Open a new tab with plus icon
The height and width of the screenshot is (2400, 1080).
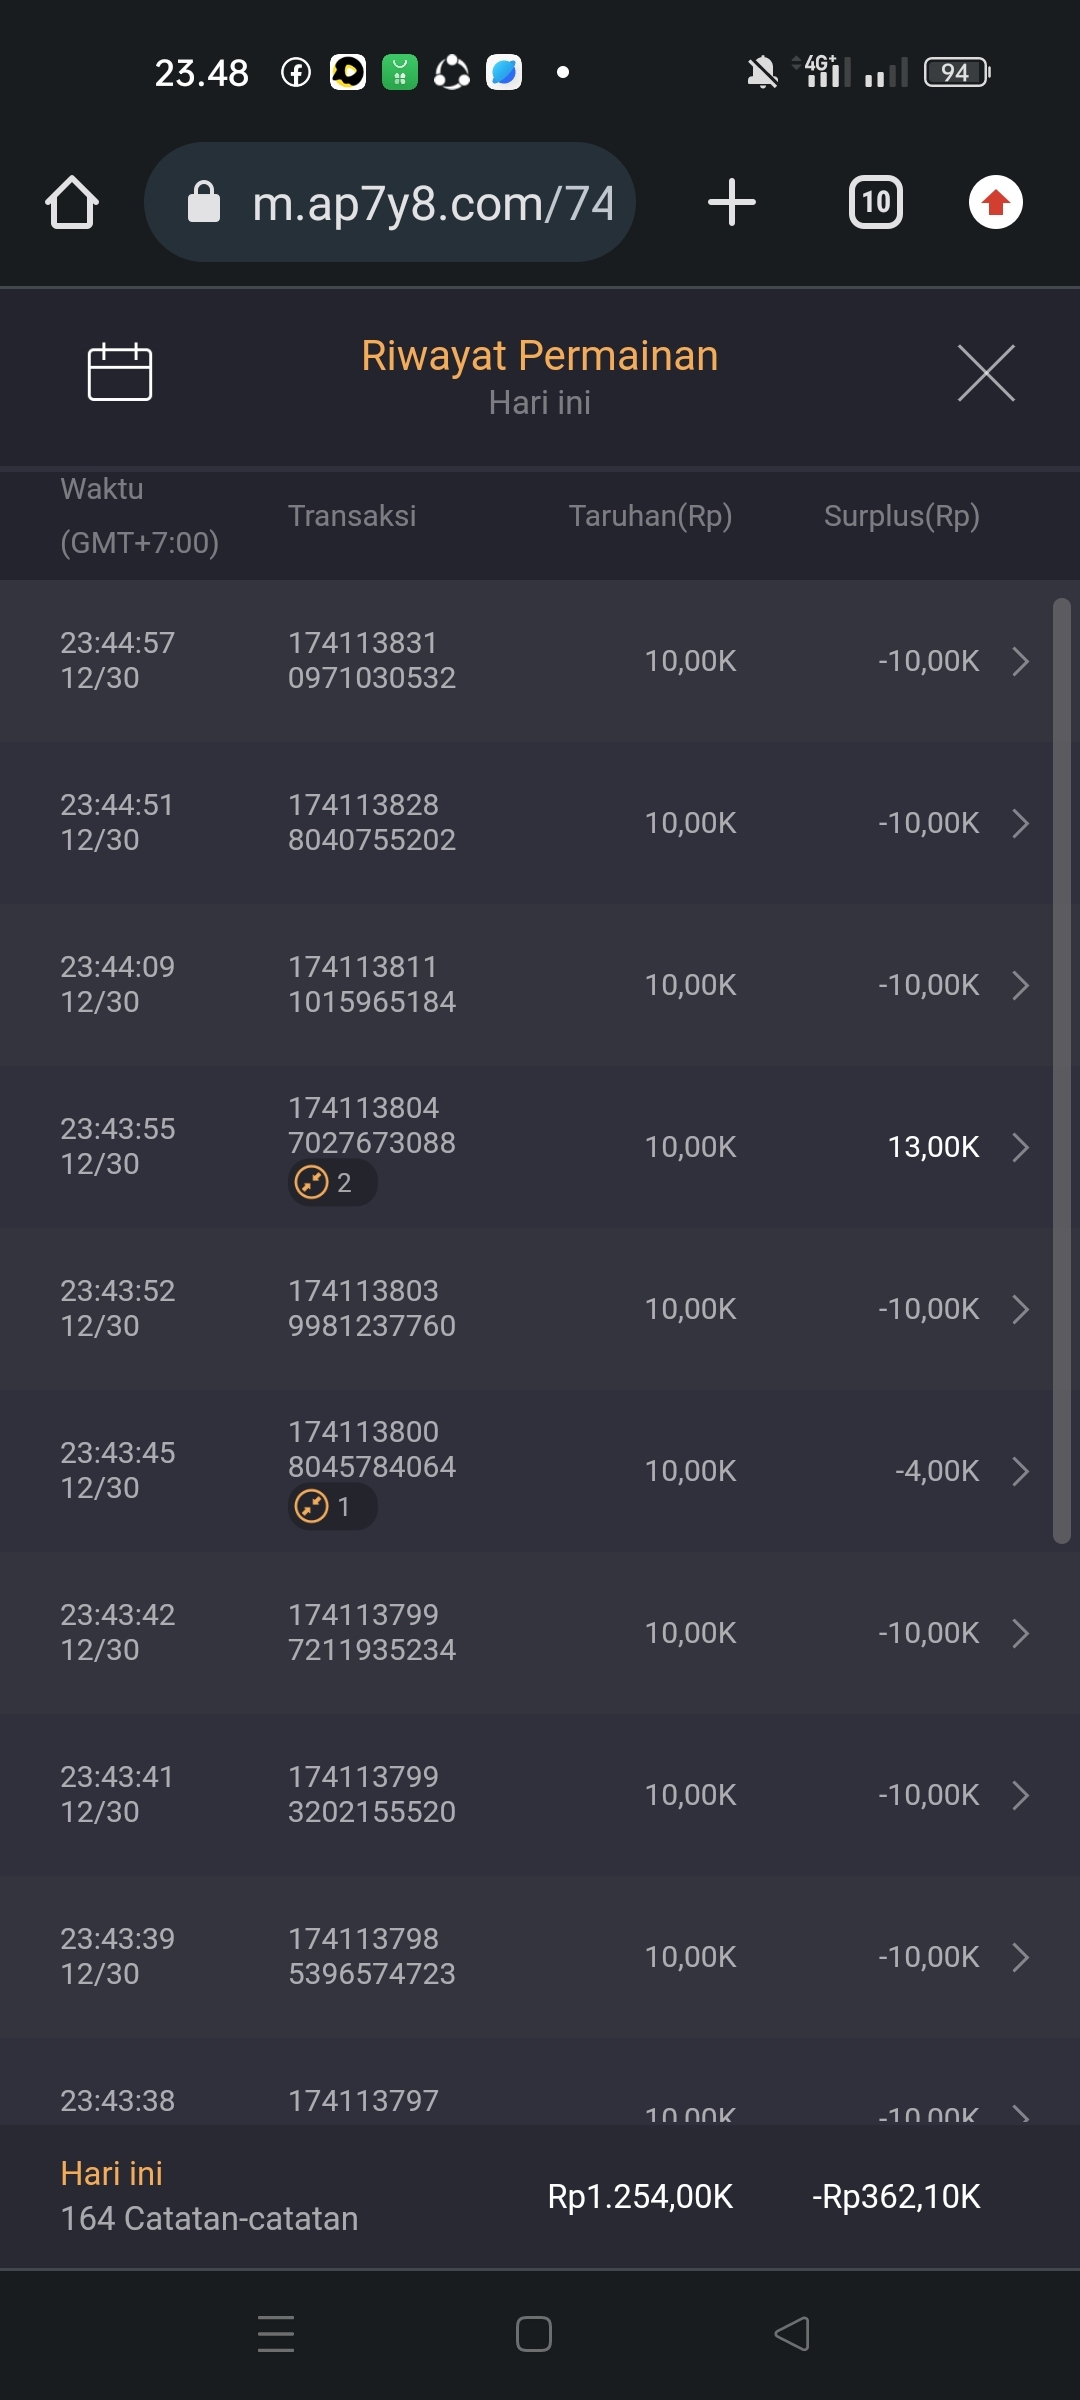[x=731, y=203]
